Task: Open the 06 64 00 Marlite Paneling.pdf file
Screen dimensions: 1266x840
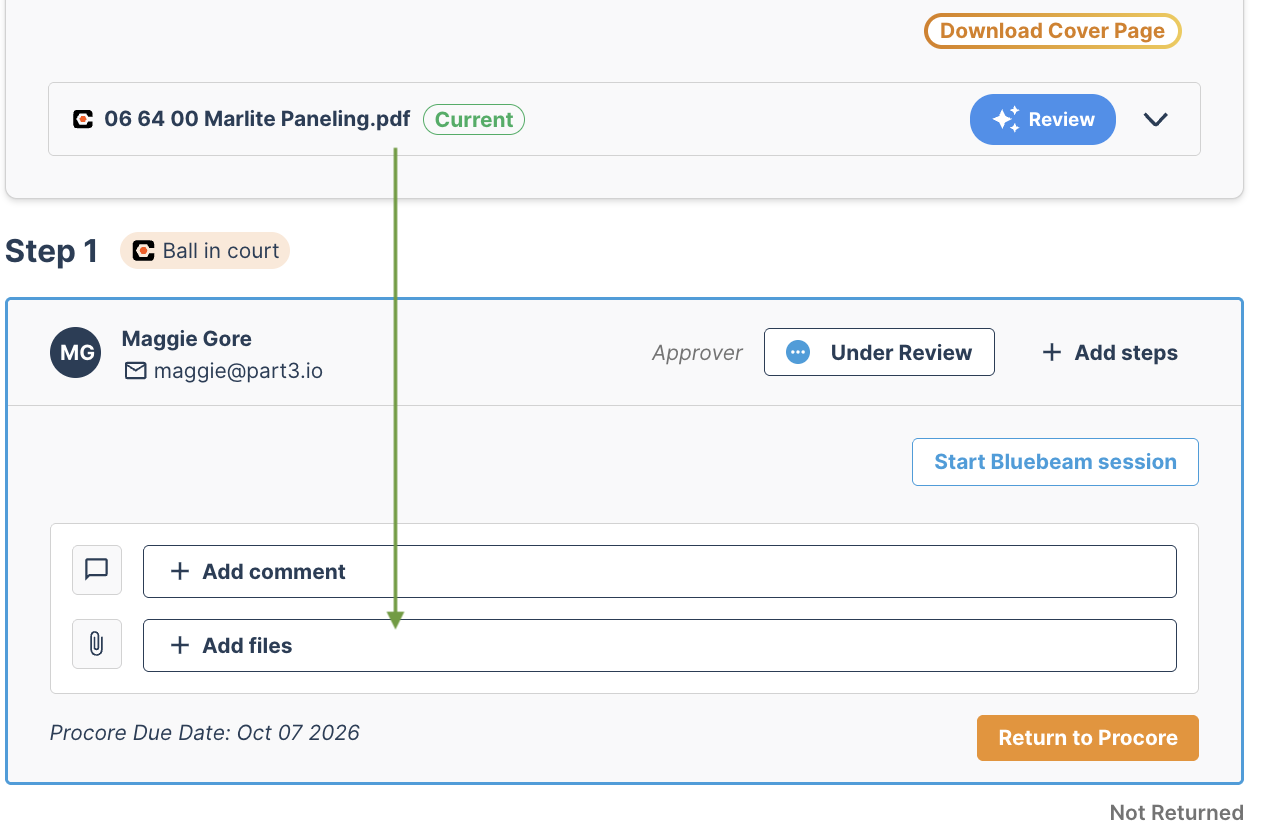Action: pos(257,120)
